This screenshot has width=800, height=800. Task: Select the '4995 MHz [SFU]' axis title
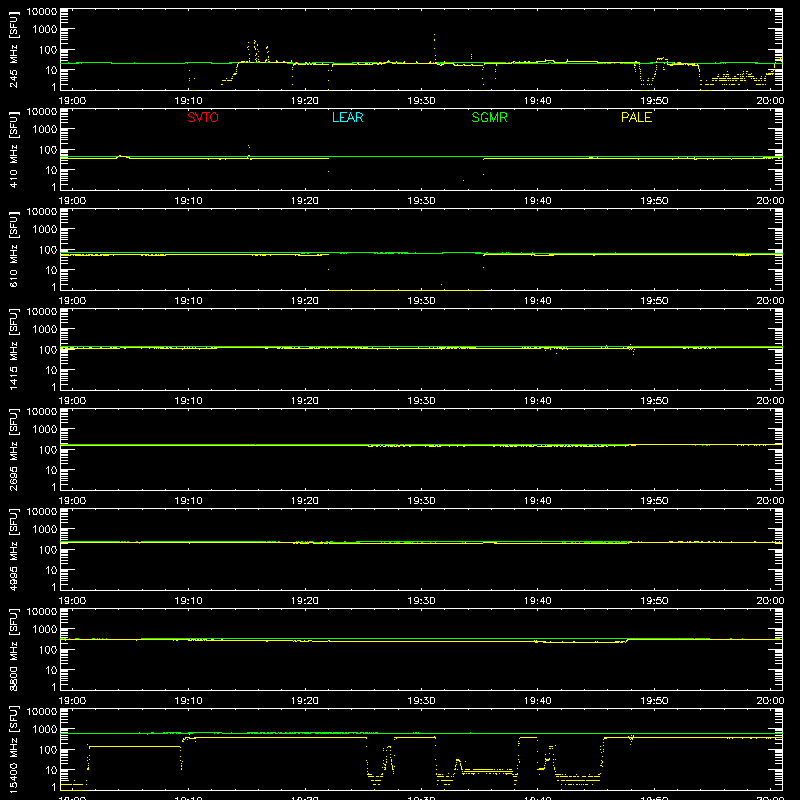point(13,549)
